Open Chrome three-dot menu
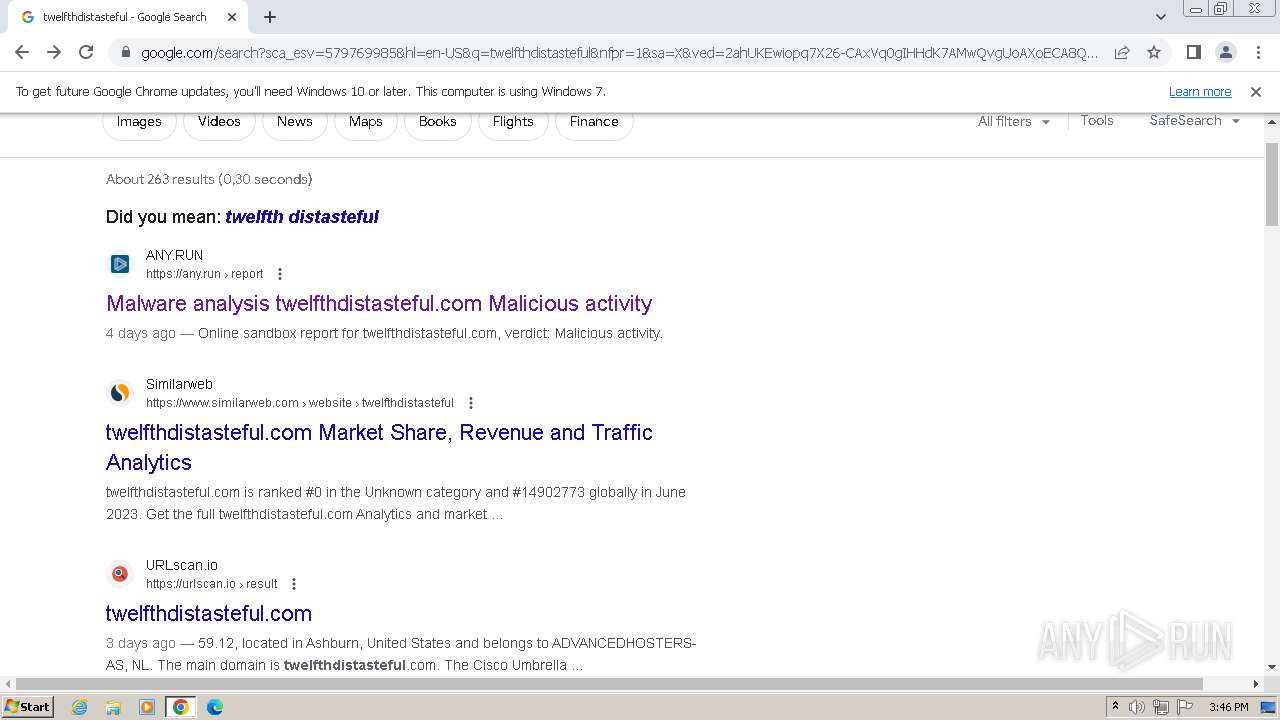 tap(1257, 52)
